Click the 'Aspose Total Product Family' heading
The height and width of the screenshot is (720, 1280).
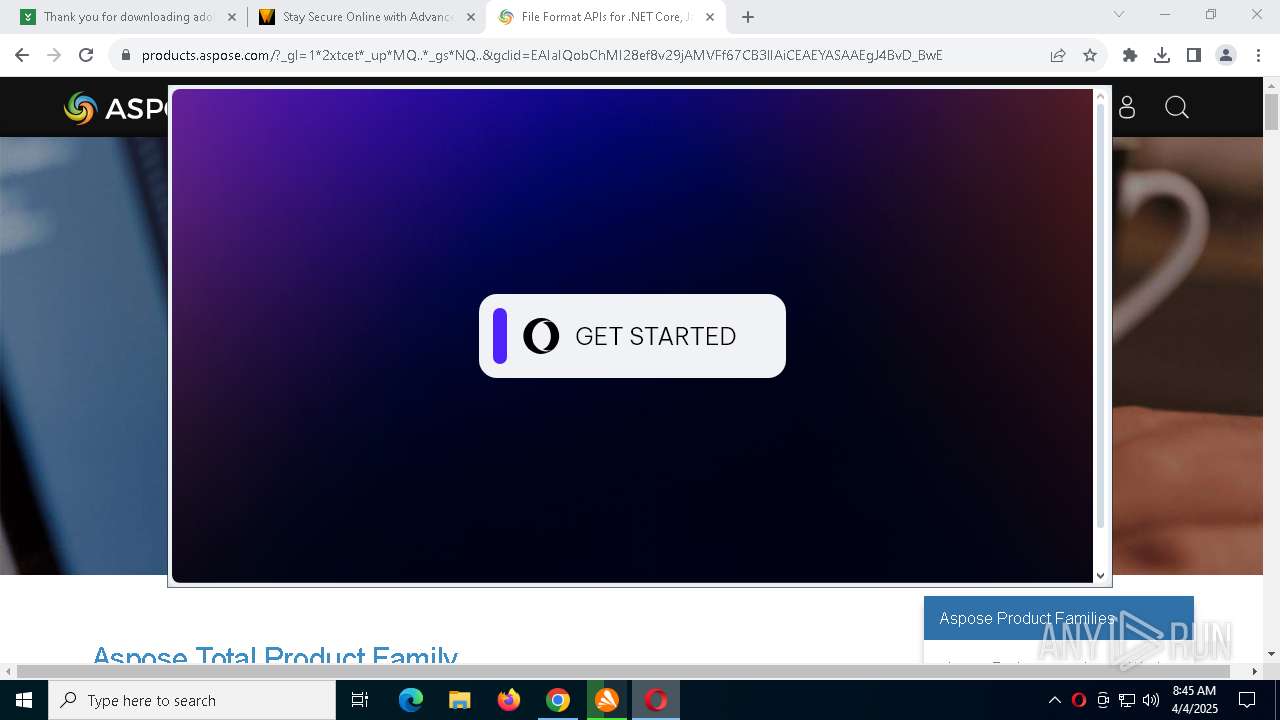pyautogui.click(x=275, y=654)
